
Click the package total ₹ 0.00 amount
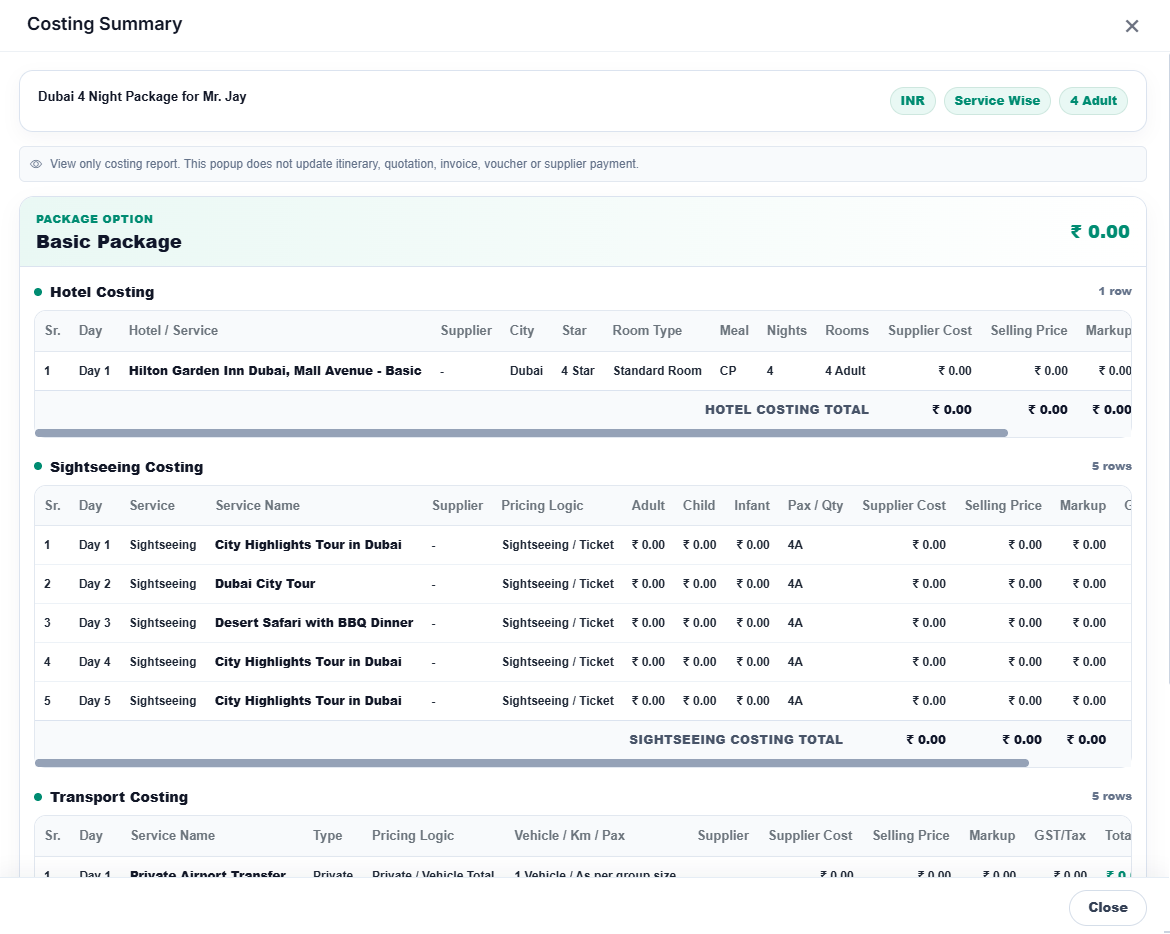tap(1100, 232)
